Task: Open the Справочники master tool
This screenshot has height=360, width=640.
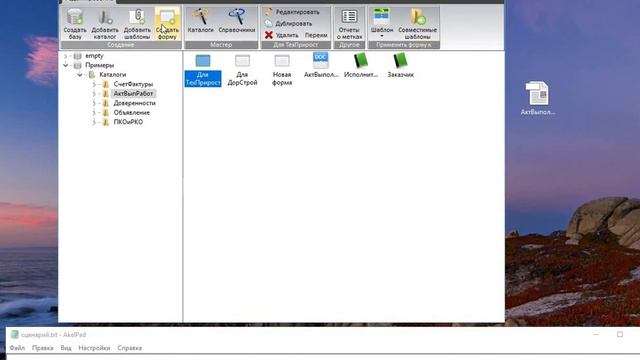Action: point(237,21)
